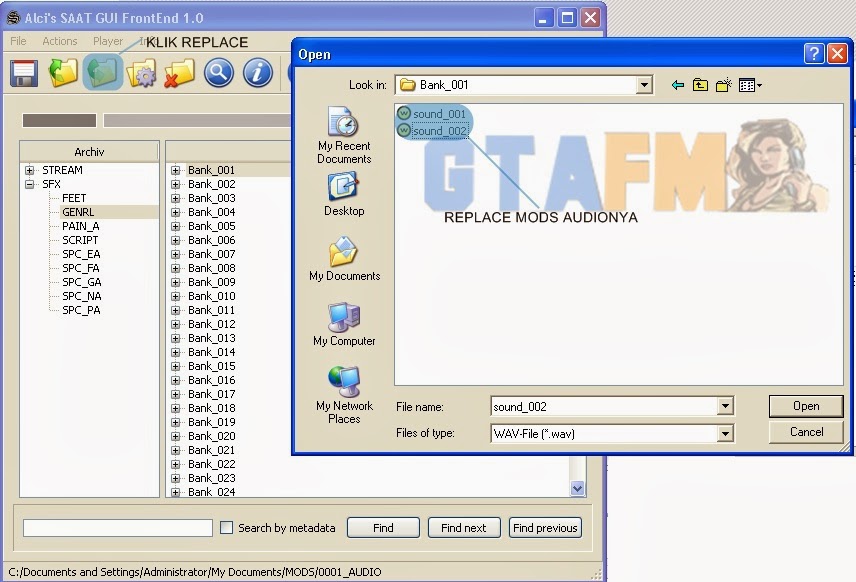
Task: Click the Cancel button in the dialog
Action: 806,432
